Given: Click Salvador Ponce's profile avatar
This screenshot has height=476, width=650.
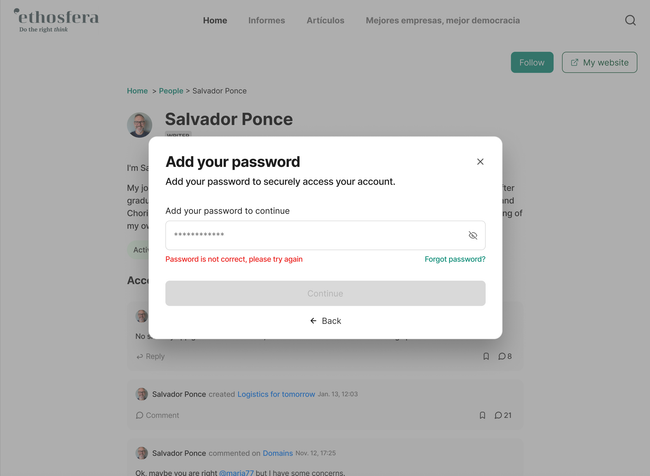Looking at the screenshot, I should (x=140, y=125).
